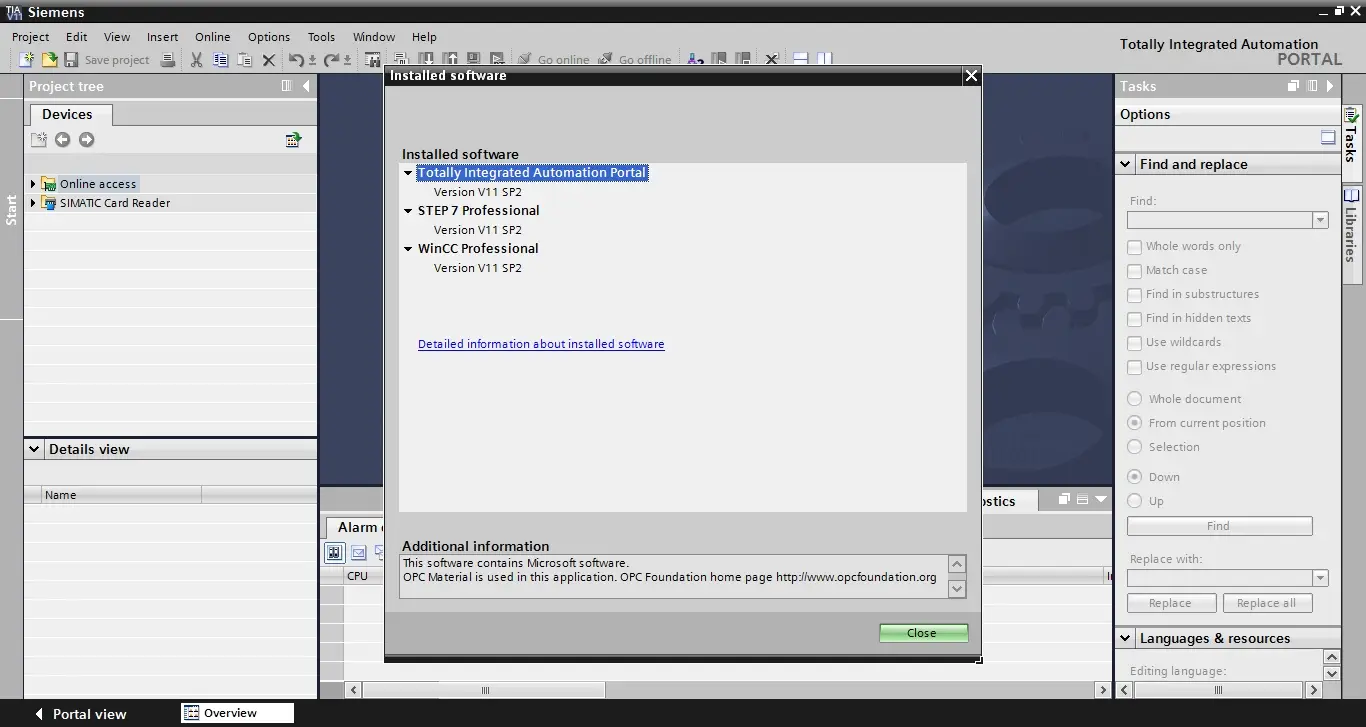Open Detailed information about installed software link

tap(541, 344)
